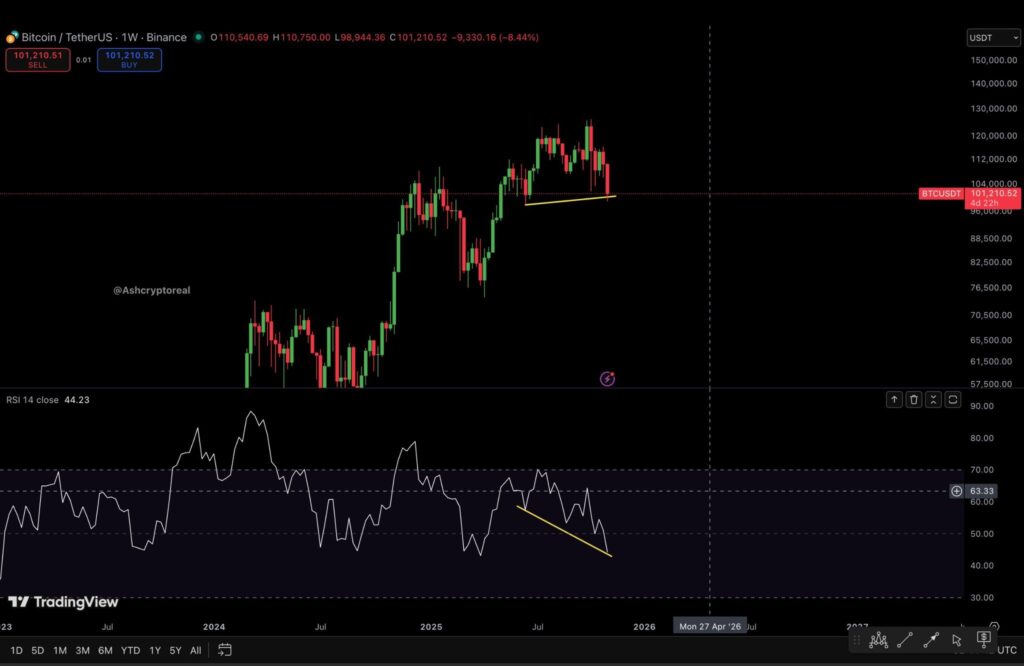This screenshot has width=1024, height=666.
Task: Select the 1Y range tab
Action: click(155, 649)
